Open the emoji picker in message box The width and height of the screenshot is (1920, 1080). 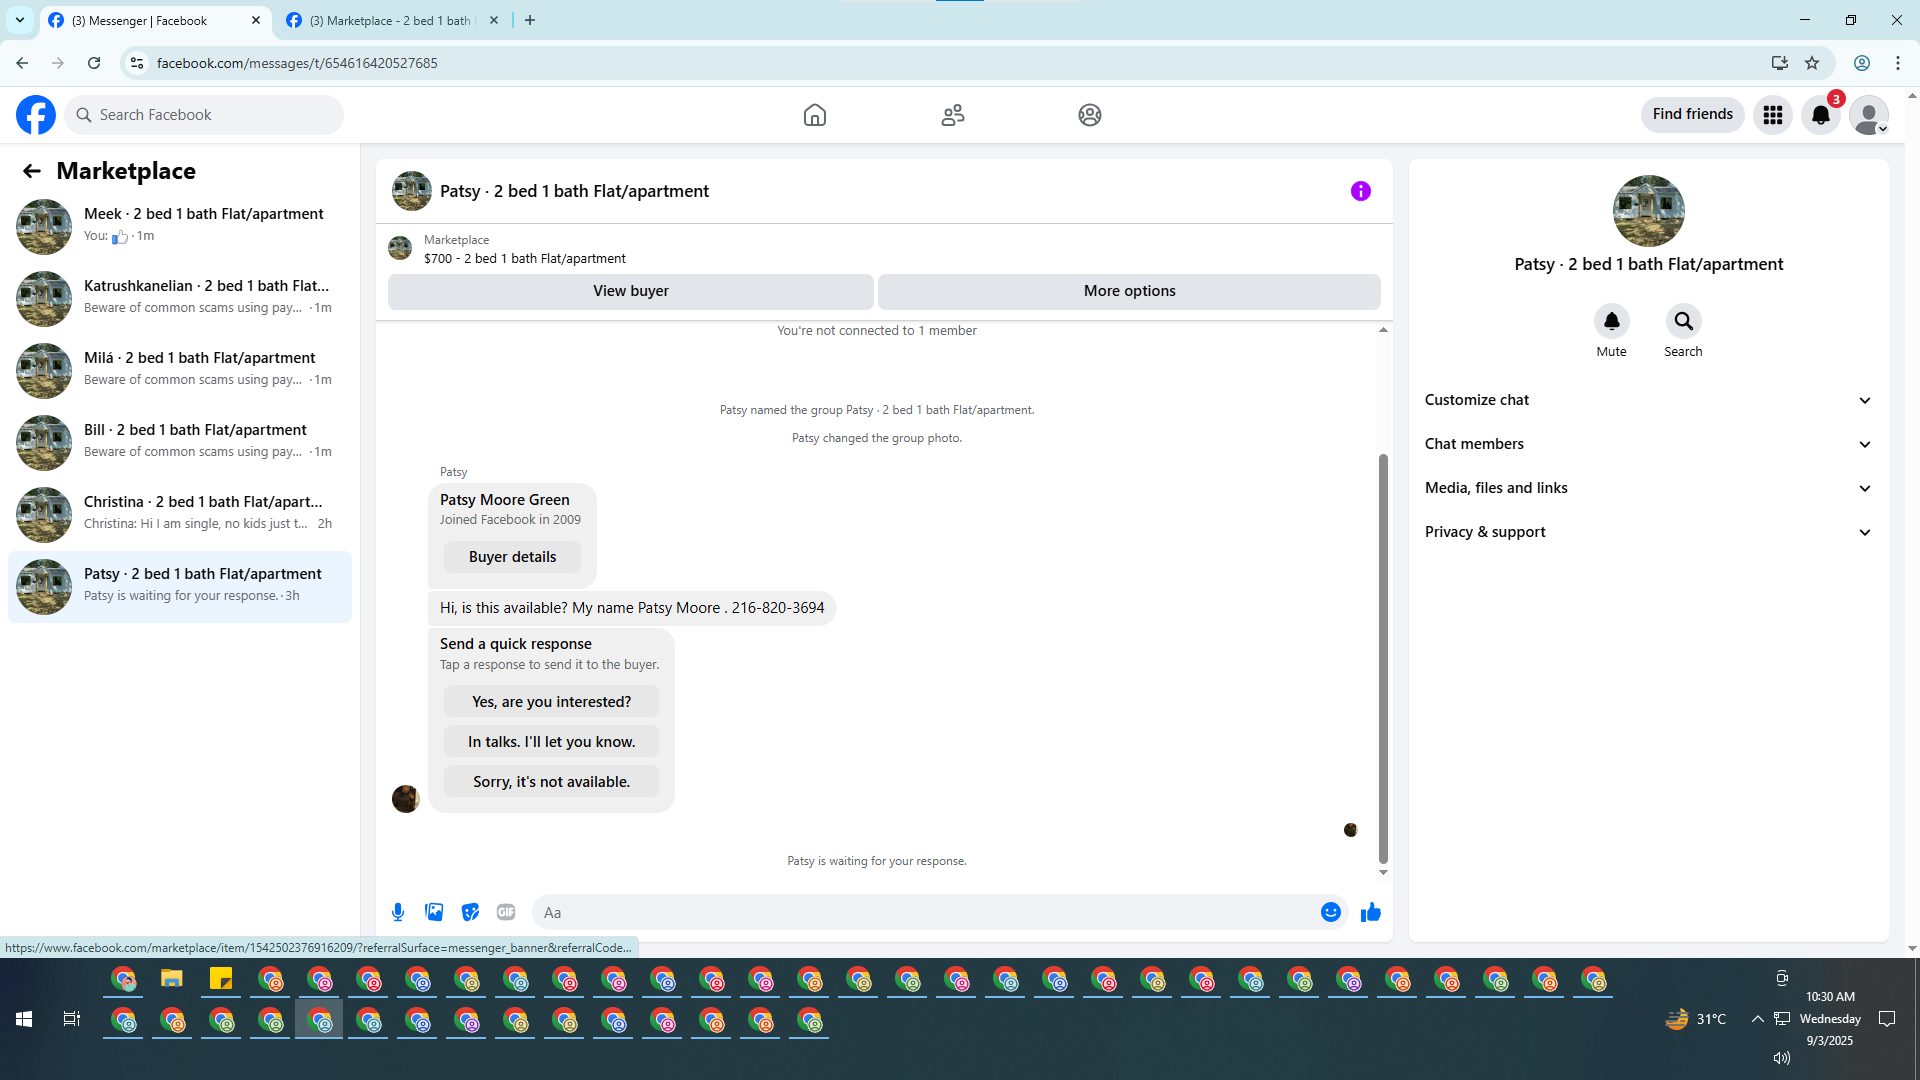coord(1331,912)
